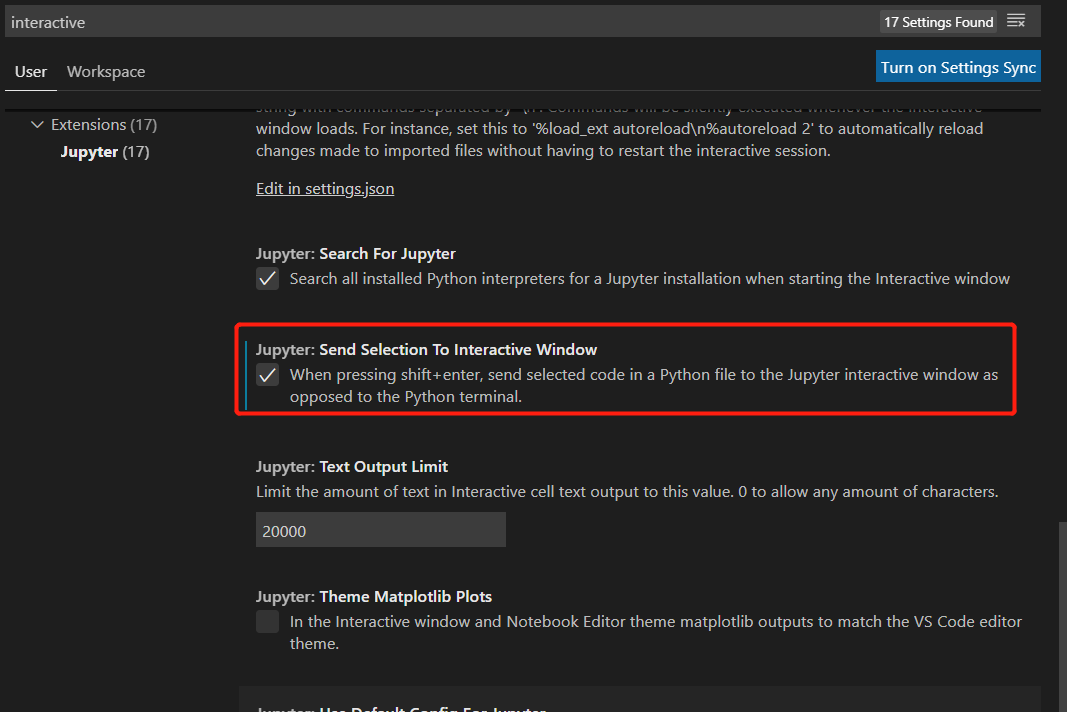
Task: Open Edit in settings.json link
Action: point(325,189)
